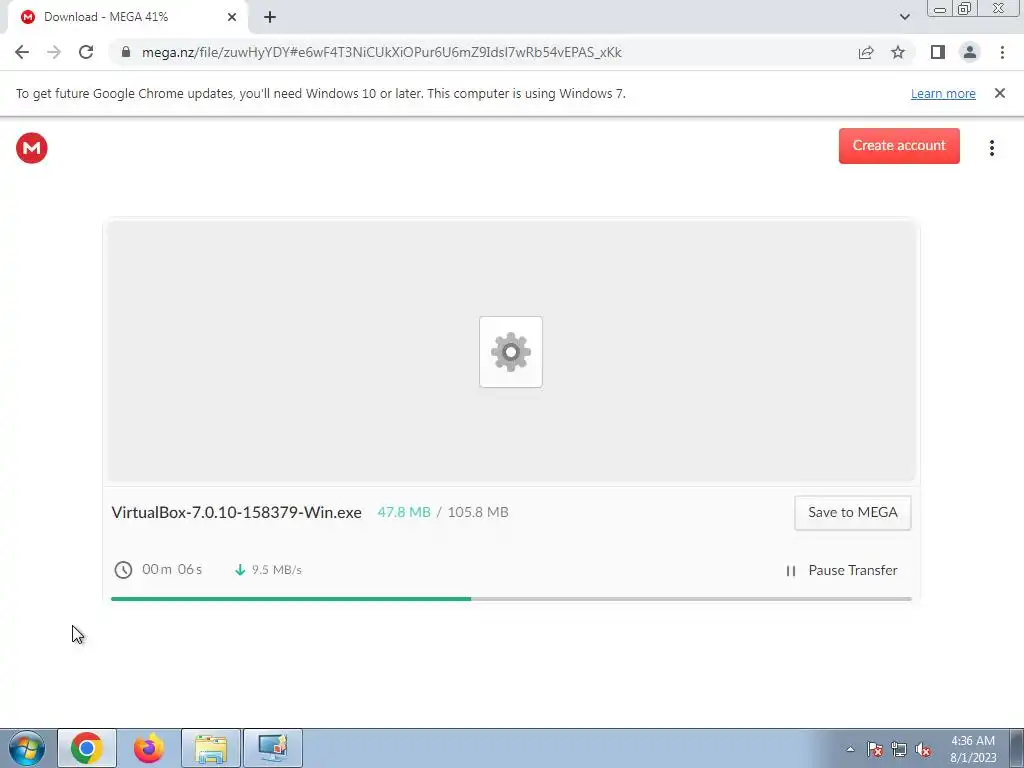The width and height of the screenshot is (1024, 768).
Task: Dismiss the Chrome update info bar
Action: tap(999, 93)
